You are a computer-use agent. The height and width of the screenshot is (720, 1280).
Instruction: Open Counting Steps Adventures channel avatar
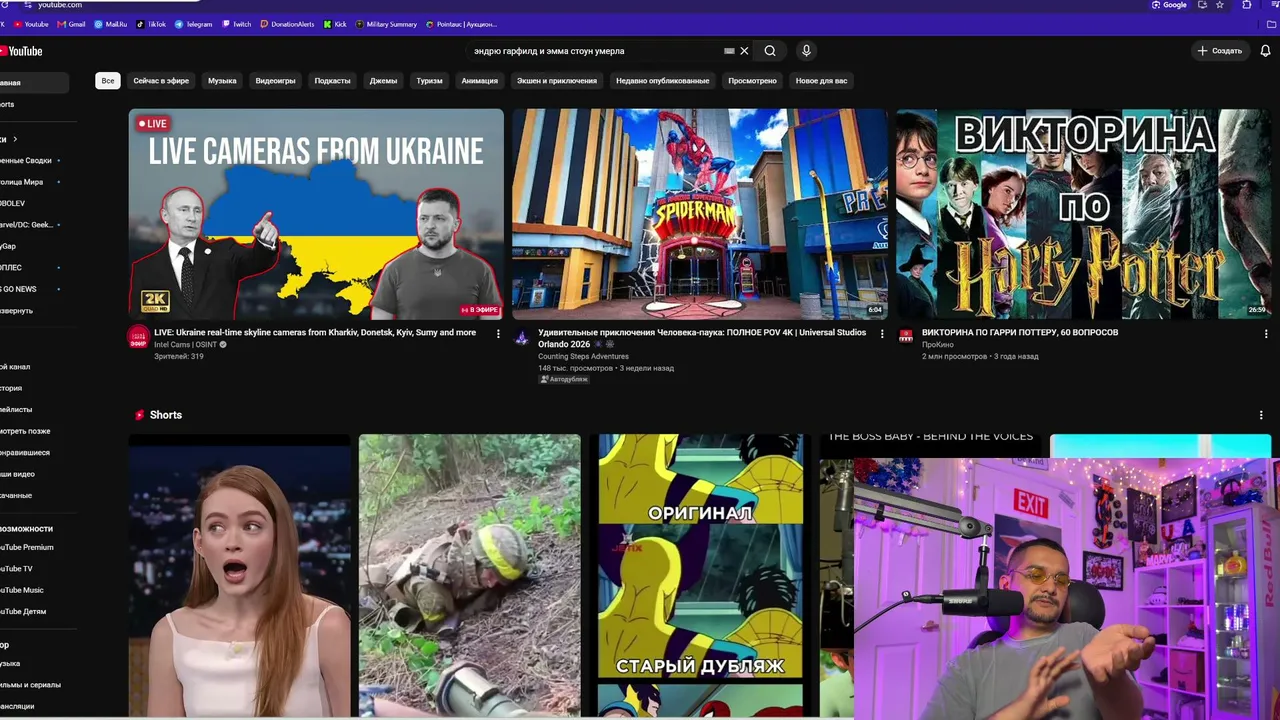coord(521,337)
